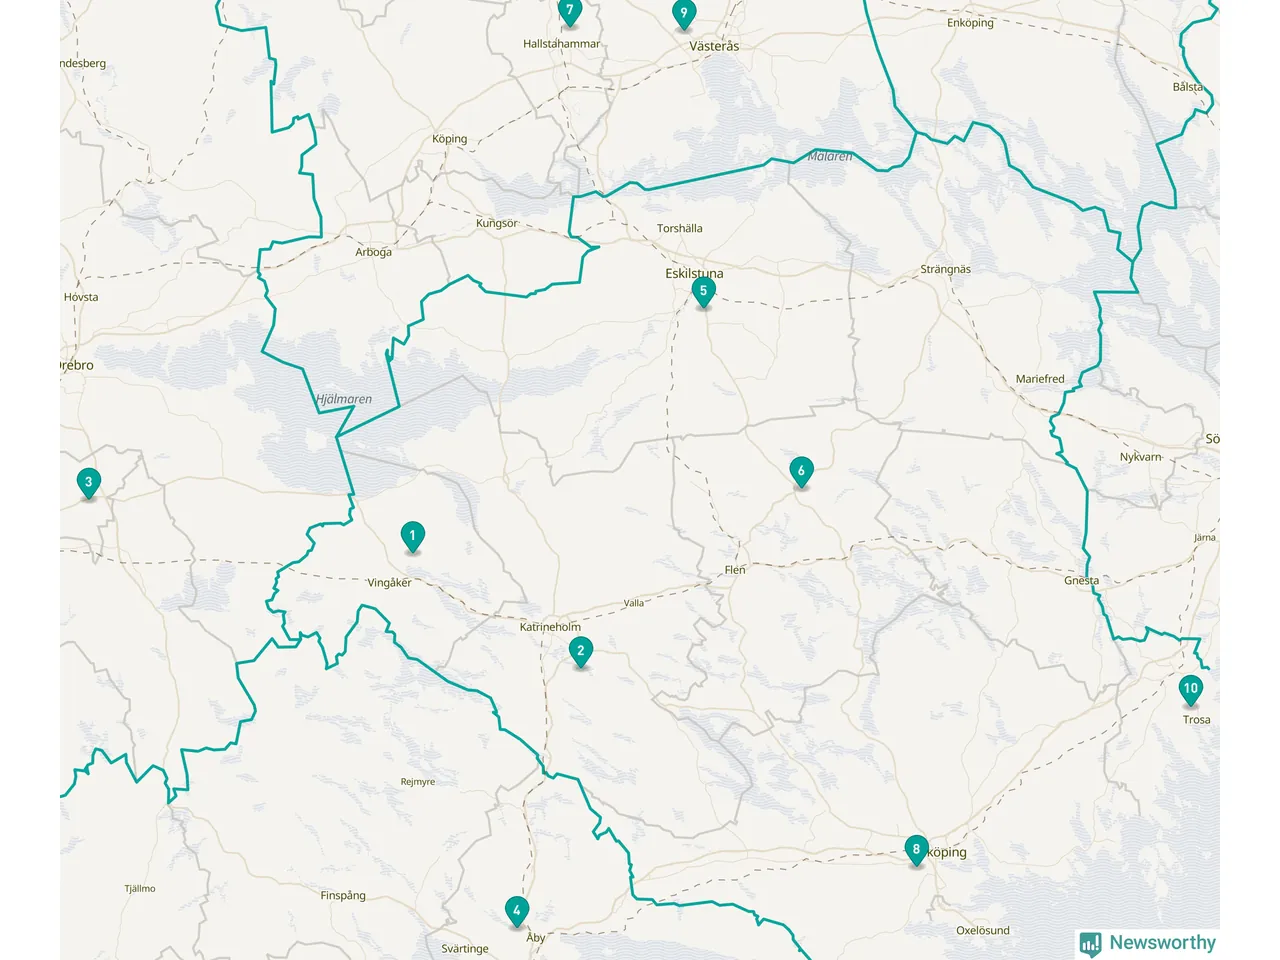Click marker 7 above Hallstahammar

(x=569, y=13)
